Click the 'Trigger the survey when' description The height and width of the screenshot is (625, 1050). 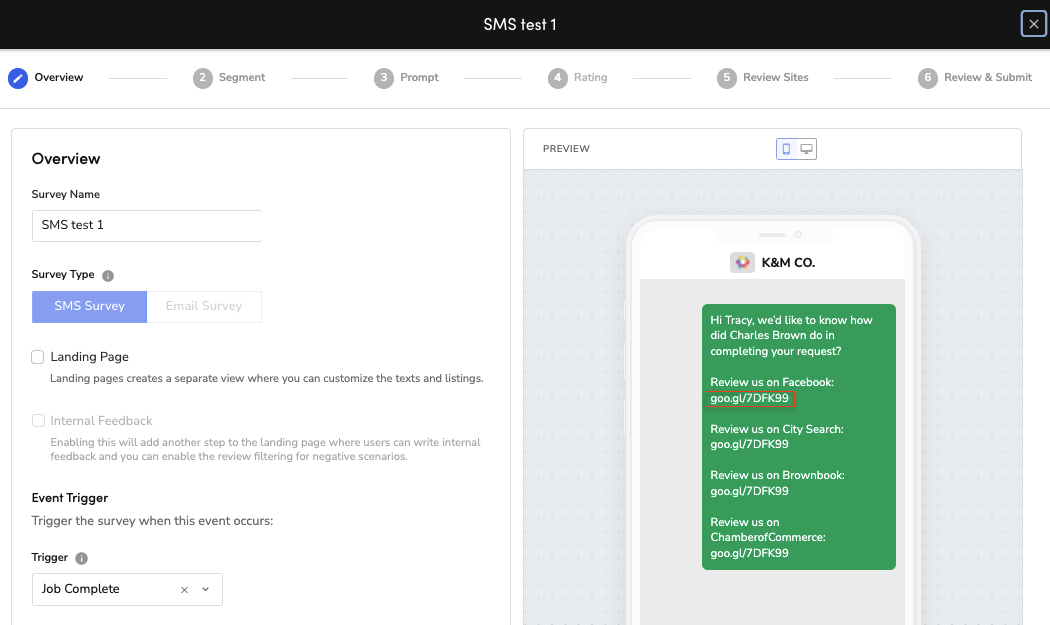tap(152, 521)
